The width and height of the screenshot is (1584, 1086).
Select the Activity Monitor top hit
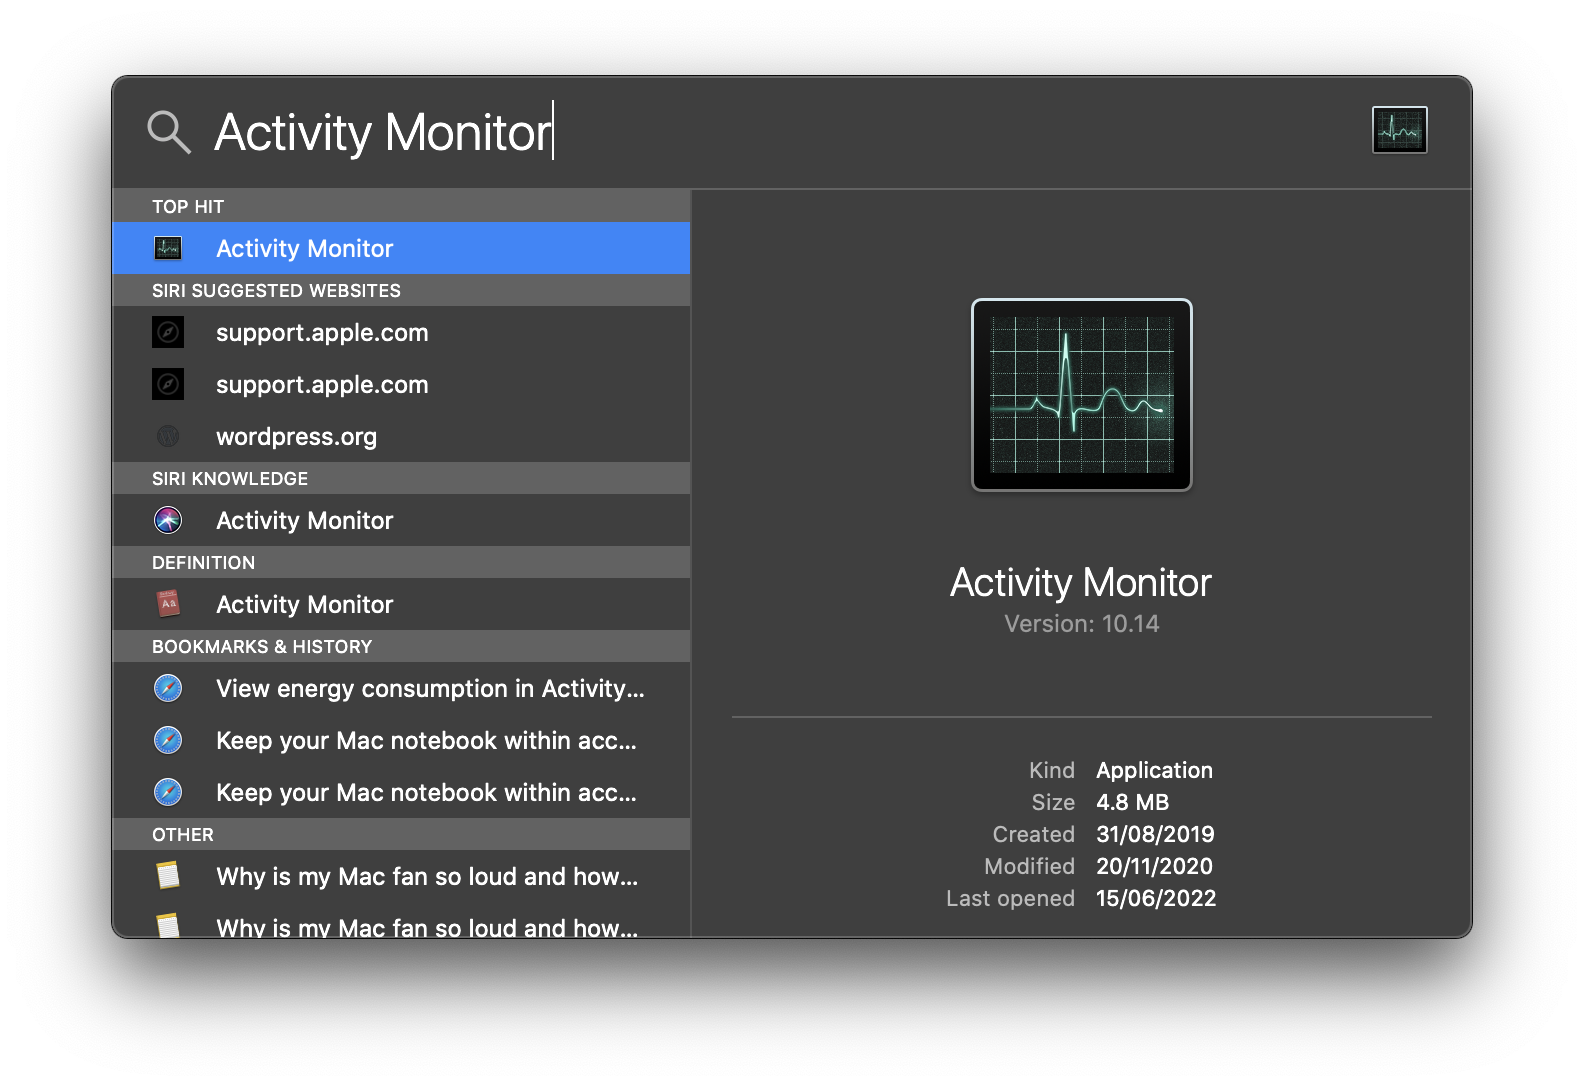pyautogui.click(x=401, y=248)
